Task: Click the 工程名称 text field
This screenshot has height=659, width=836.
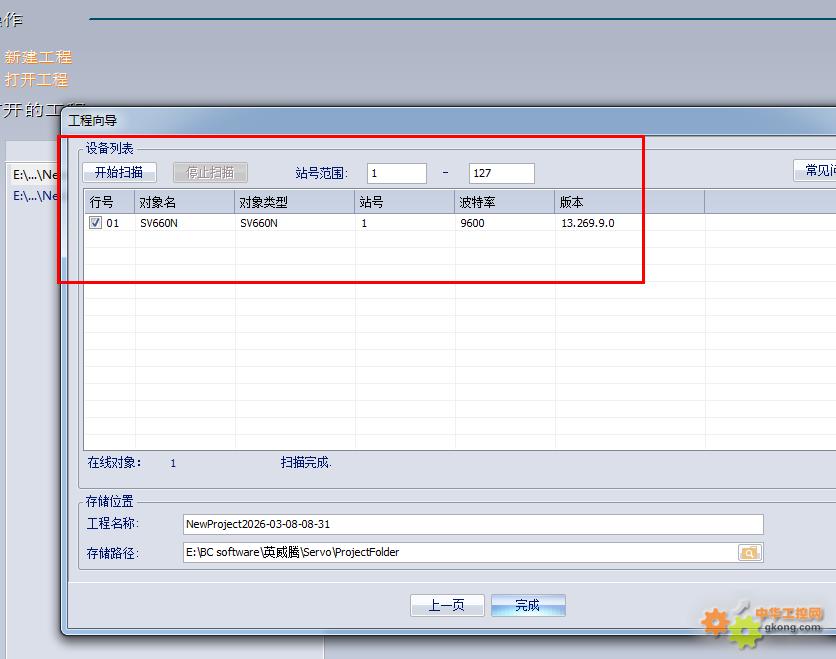Action: click(473, 524)
